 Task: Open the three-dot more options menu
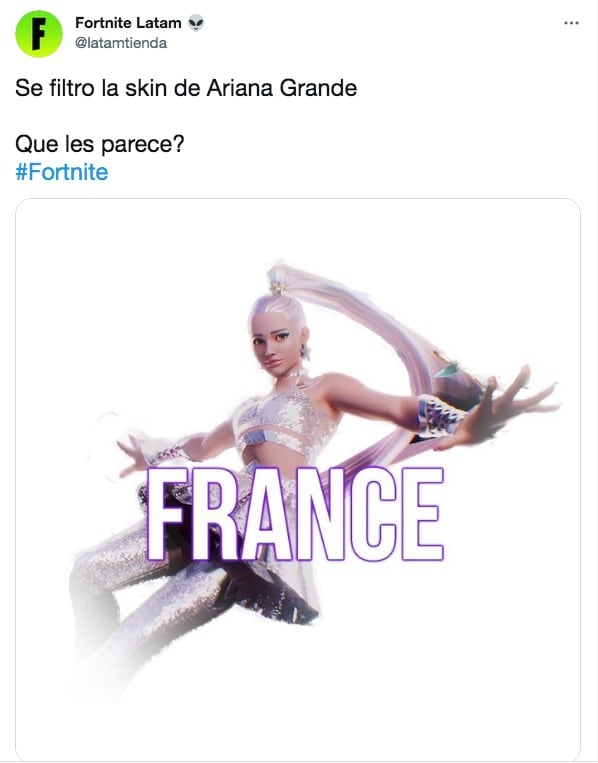[571, 23]
